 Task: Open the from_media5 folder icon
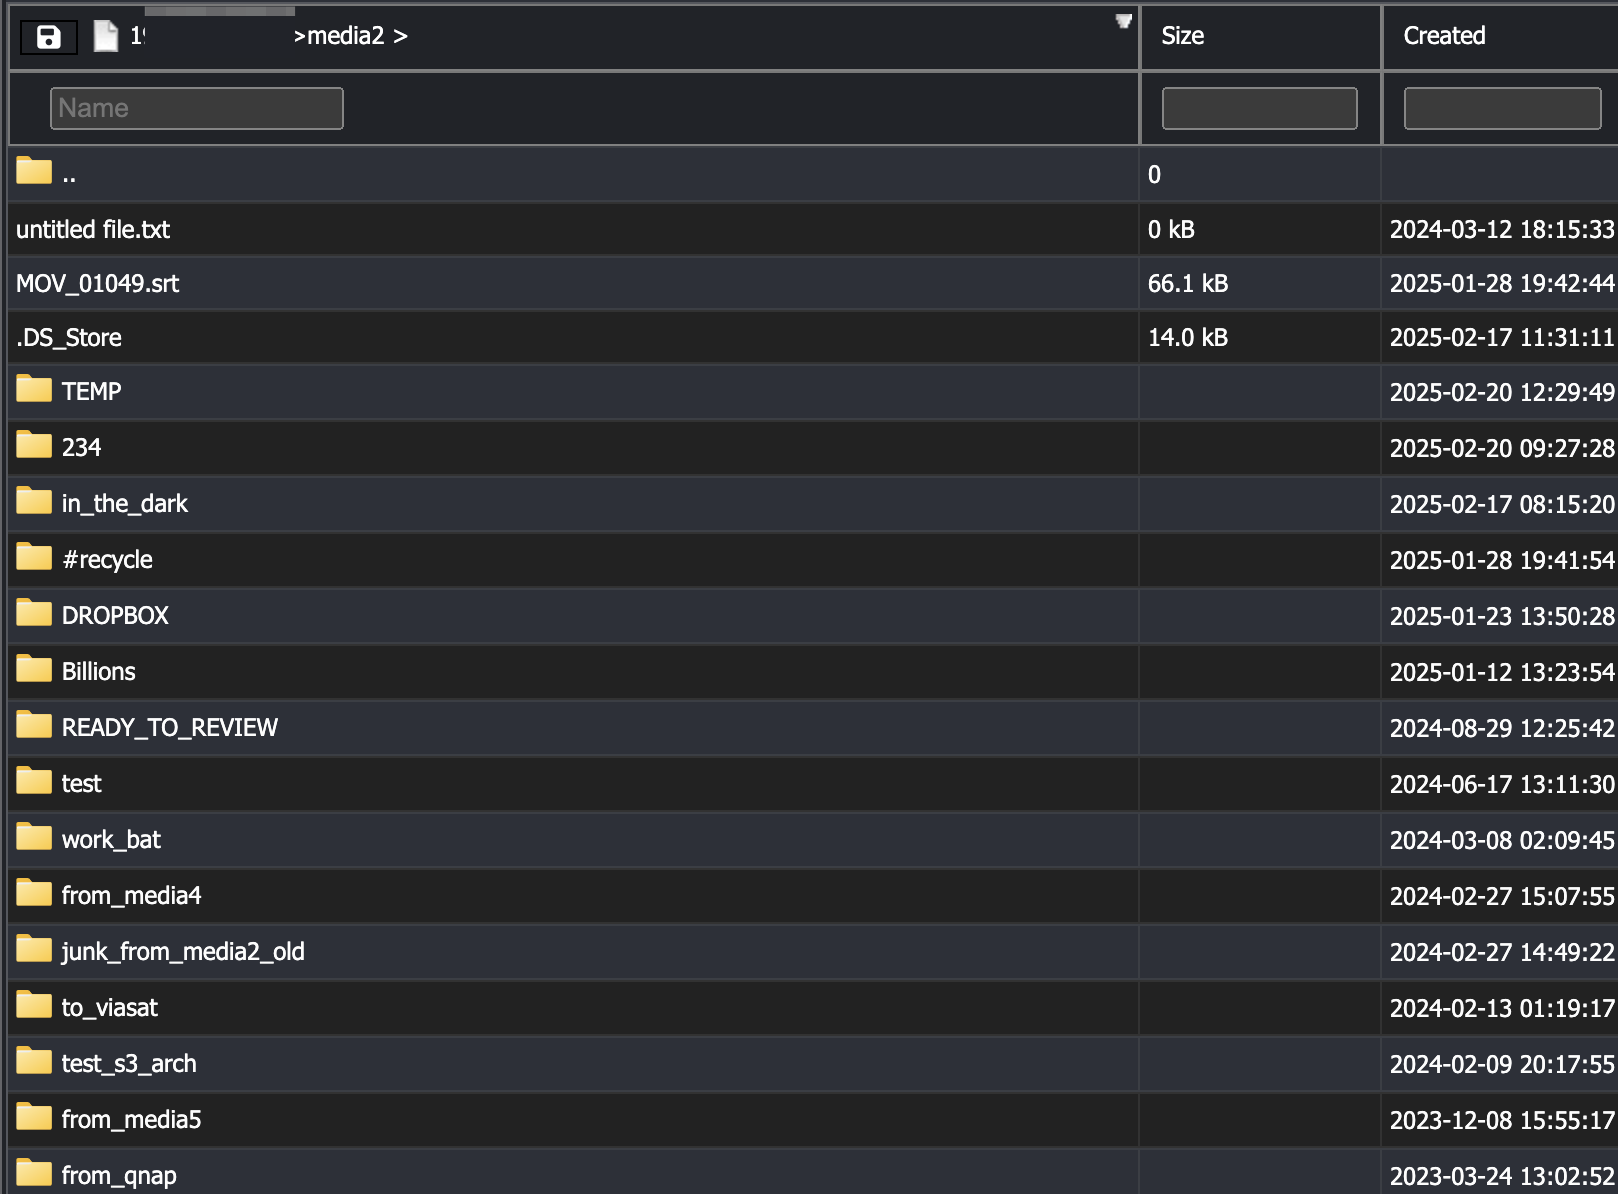tap(34, 1116)
